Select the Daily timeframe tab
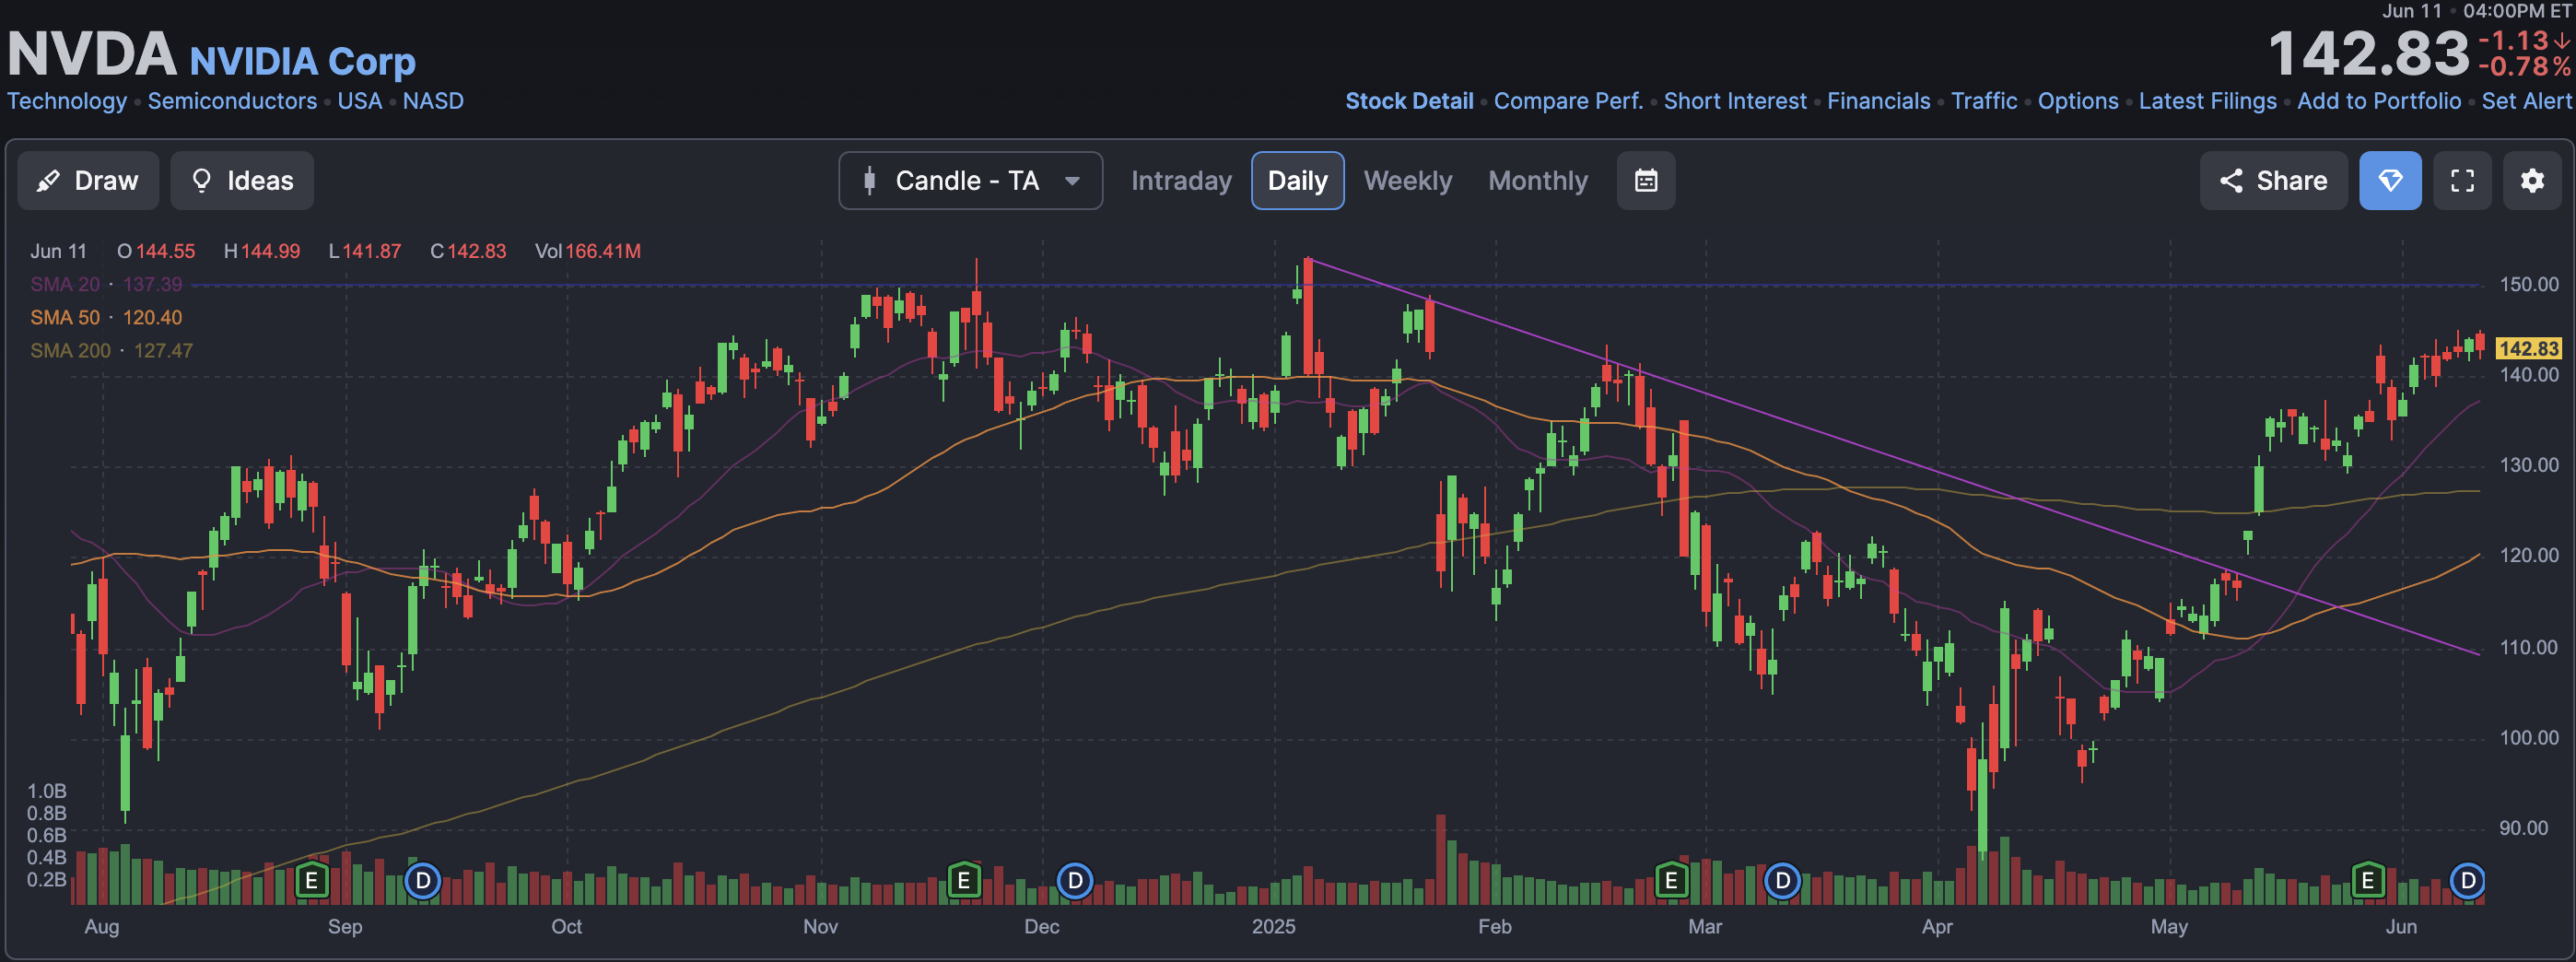Viewport: 2576px width, 962px height. [1297, 181]
